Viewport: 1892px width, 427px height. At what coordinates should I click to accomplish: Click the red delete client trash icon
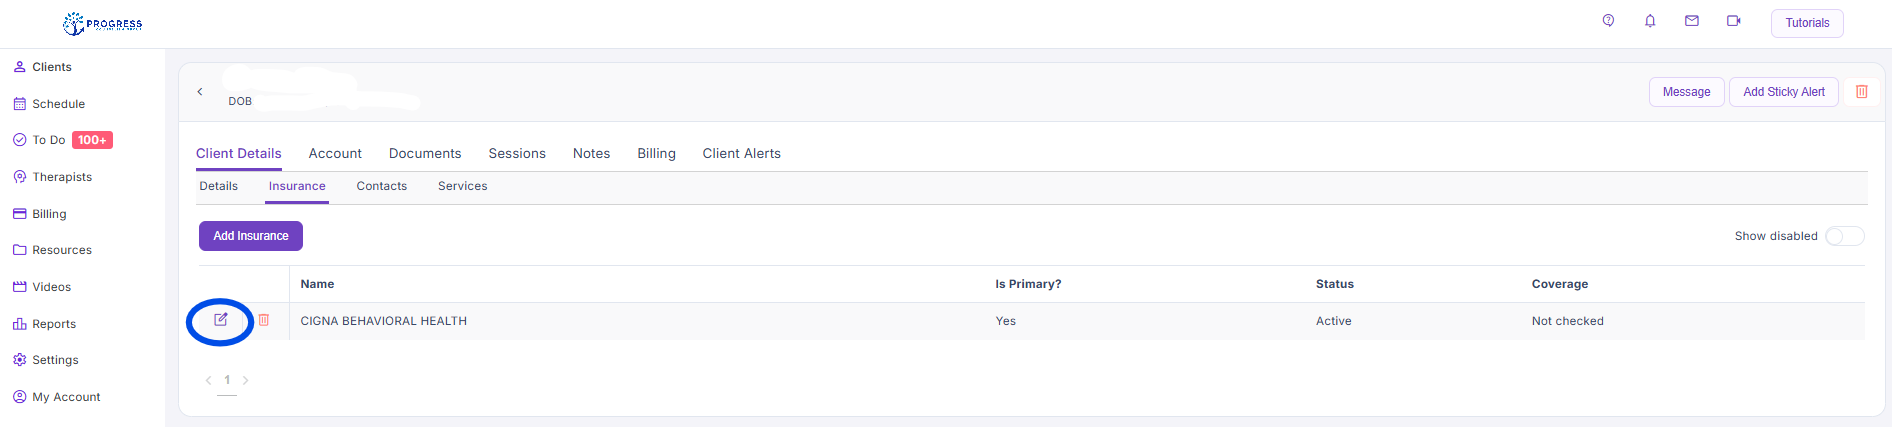tap(1862, 92)
